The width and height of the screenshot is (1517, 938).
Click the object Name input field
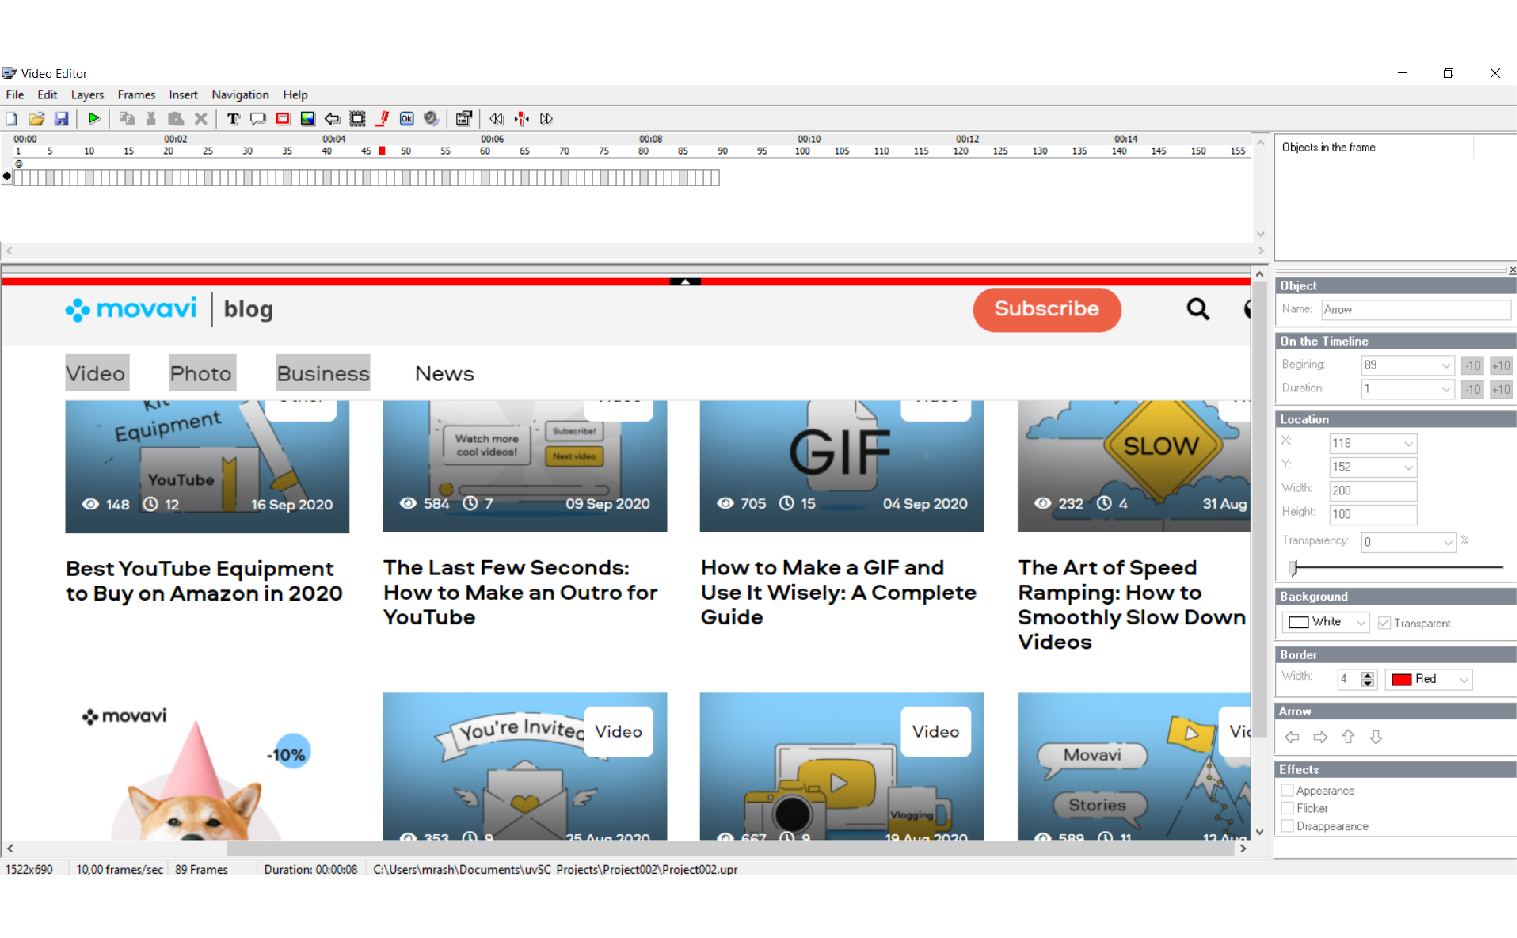pyautogui.click(x=1416, y=310)
